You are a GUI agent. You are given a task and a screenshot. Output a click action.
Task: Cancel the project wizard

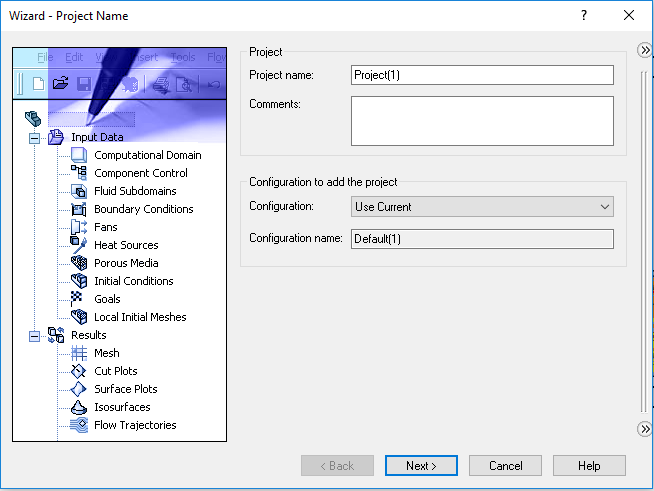tap(506, 466)
